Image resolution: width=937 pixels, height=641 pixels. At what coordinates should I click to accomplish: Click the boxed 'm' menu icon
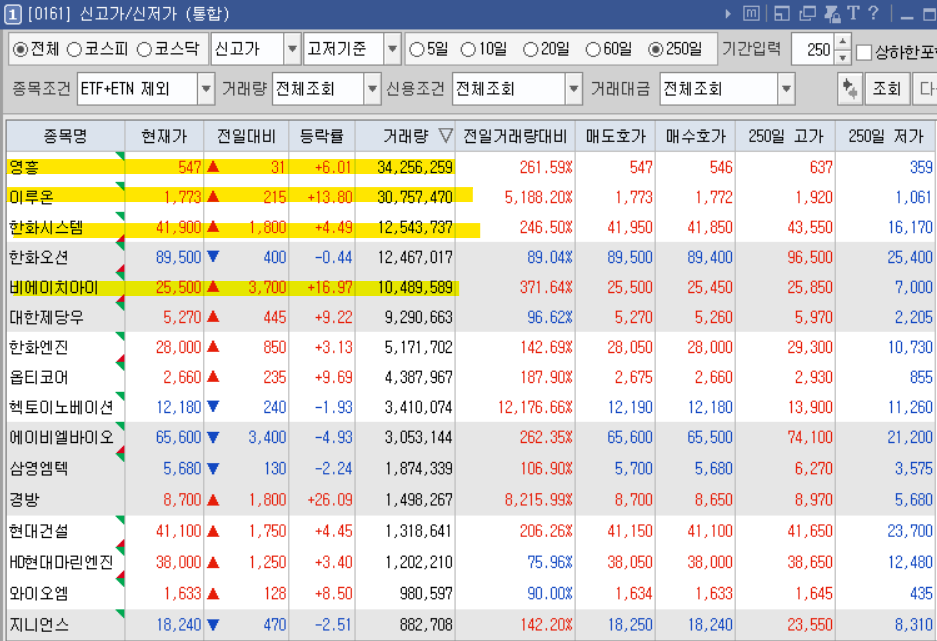coord(751,13)
